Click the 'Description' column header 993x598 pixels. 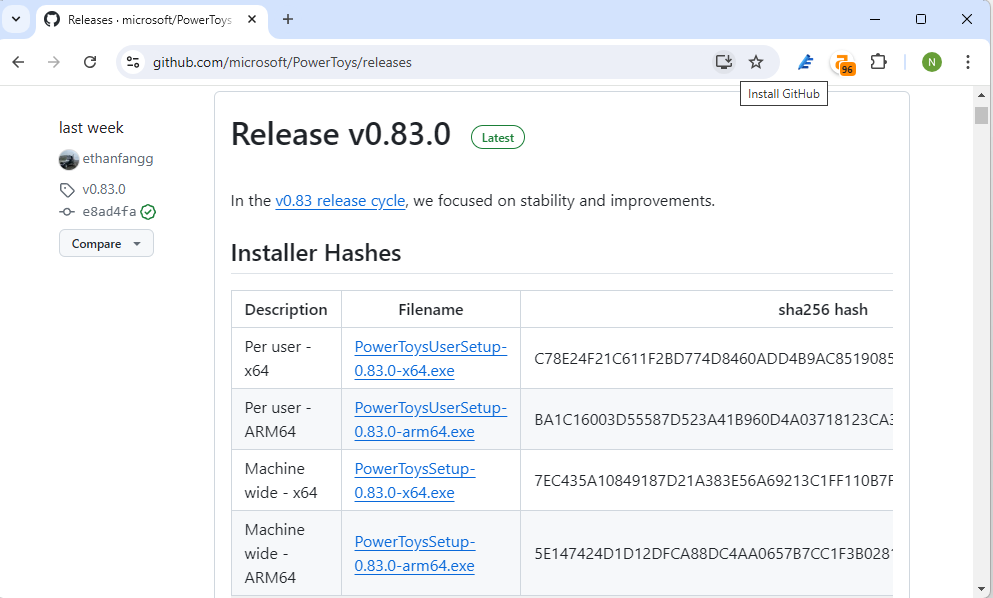[286, 310]
